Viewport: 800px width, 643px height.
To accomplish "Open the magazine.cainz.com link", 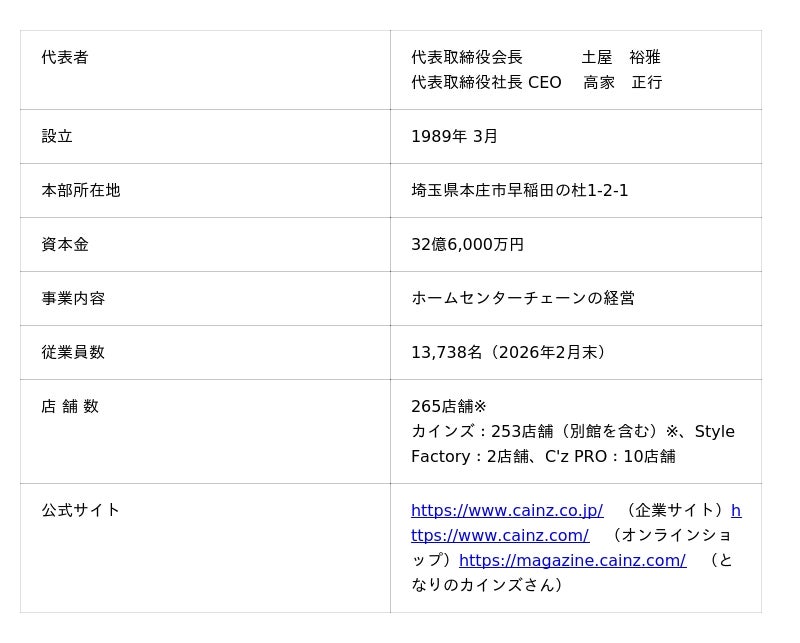I will click(572, 560).
